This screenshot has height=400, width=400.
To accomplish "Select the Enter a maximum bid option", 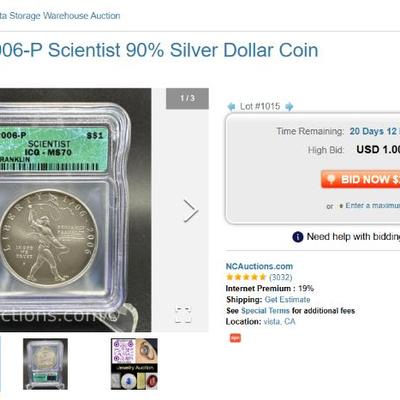I will tap(372, 205).
